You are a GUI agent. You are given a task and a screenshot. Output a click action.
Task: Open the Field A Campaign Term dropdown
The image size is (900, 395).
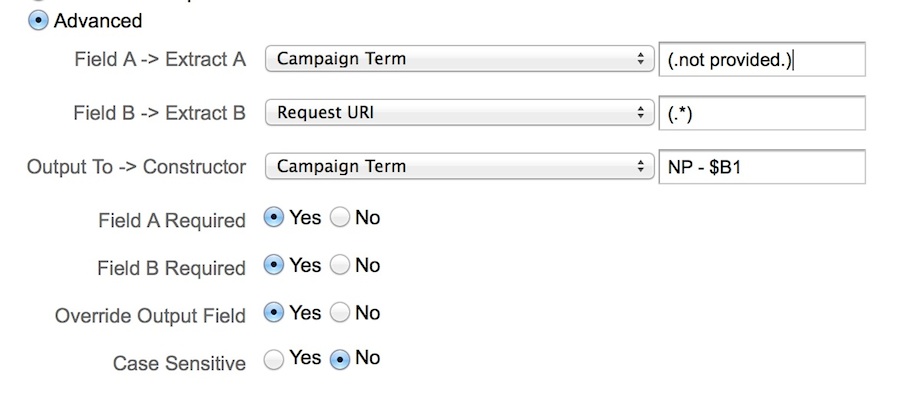pyautogui.click(x=459, y=59)
